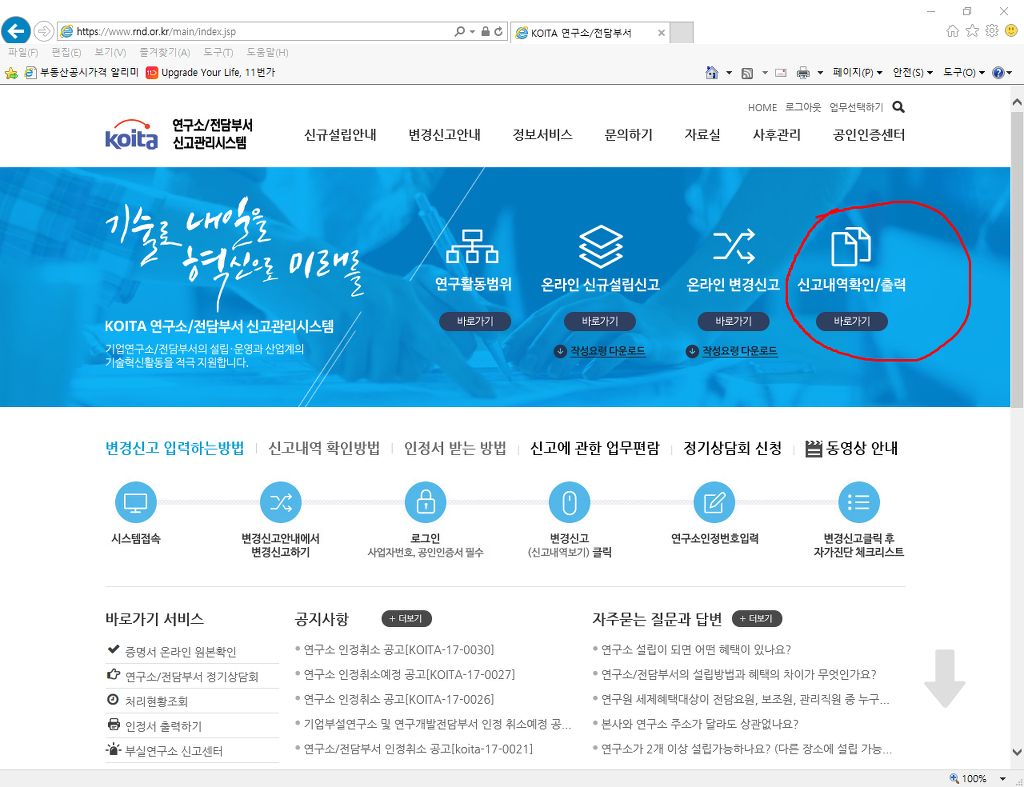
Task: Open browser settings gear icon
Action: coord(992,31)
